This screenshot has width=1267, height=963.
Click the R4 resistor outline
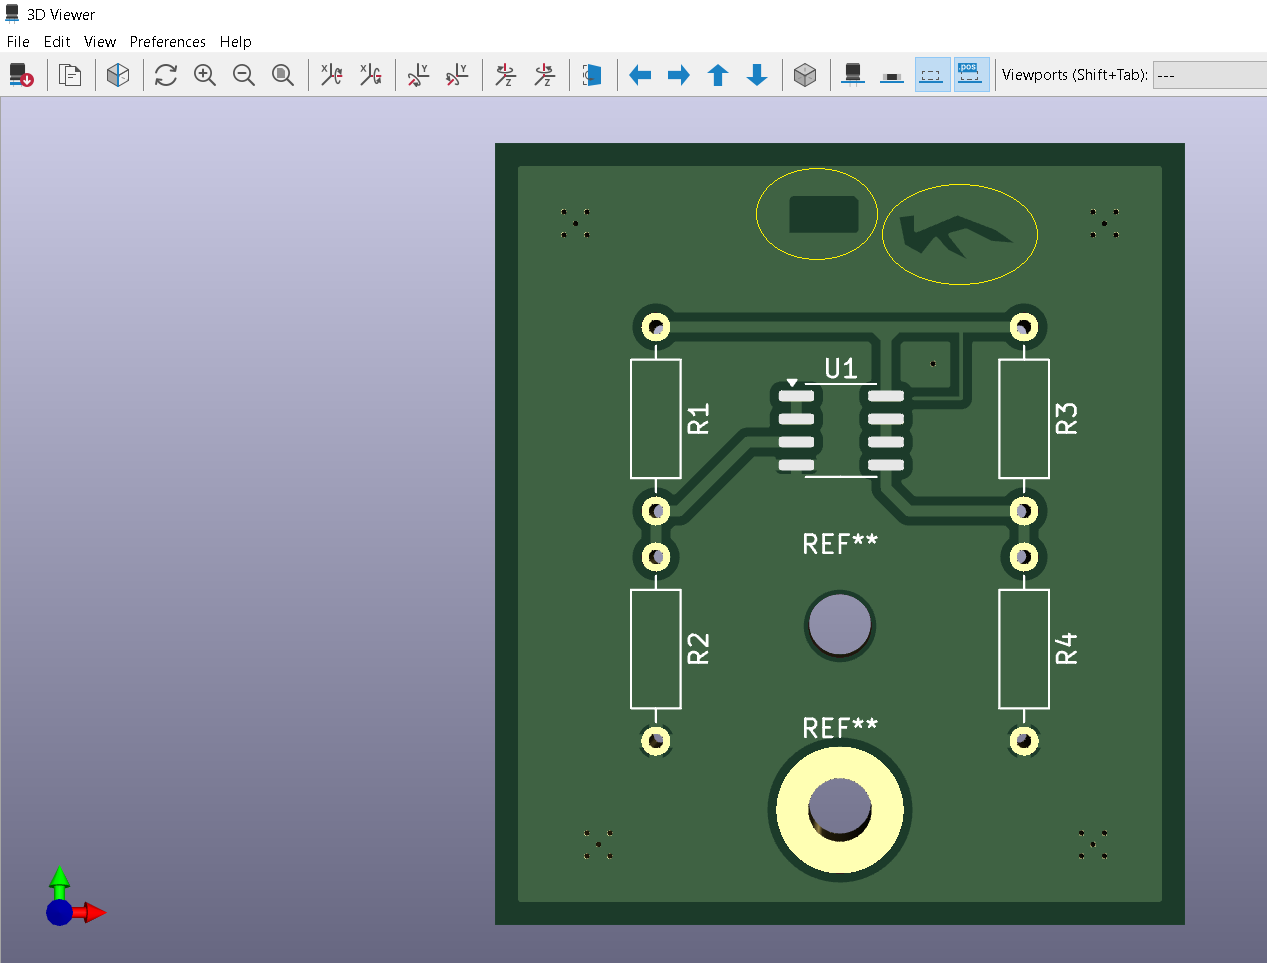(x=1024, y=649)
